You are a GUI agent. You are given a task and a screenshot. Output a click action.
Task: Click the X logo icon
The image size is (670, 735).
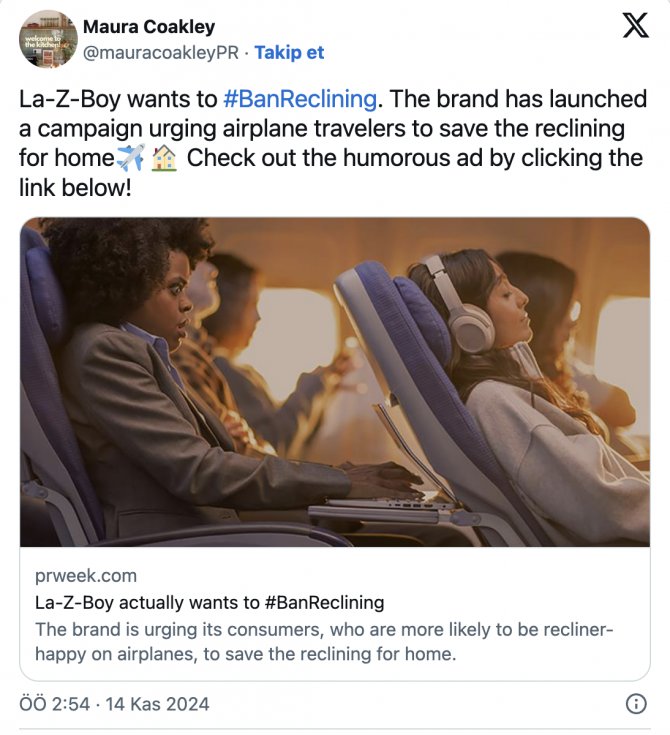click(x=635, y=27)
